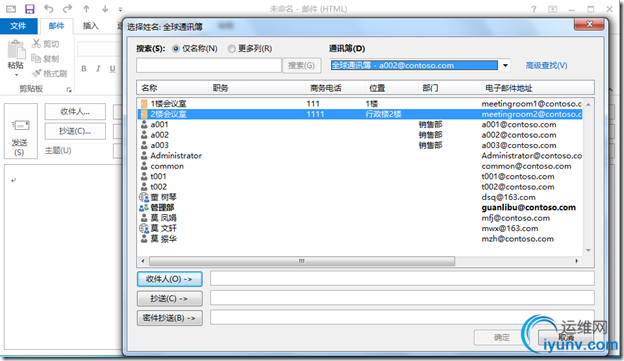Screen dimensions: 624x361
Task: Select the common contact row
Action: click(360, 166)
